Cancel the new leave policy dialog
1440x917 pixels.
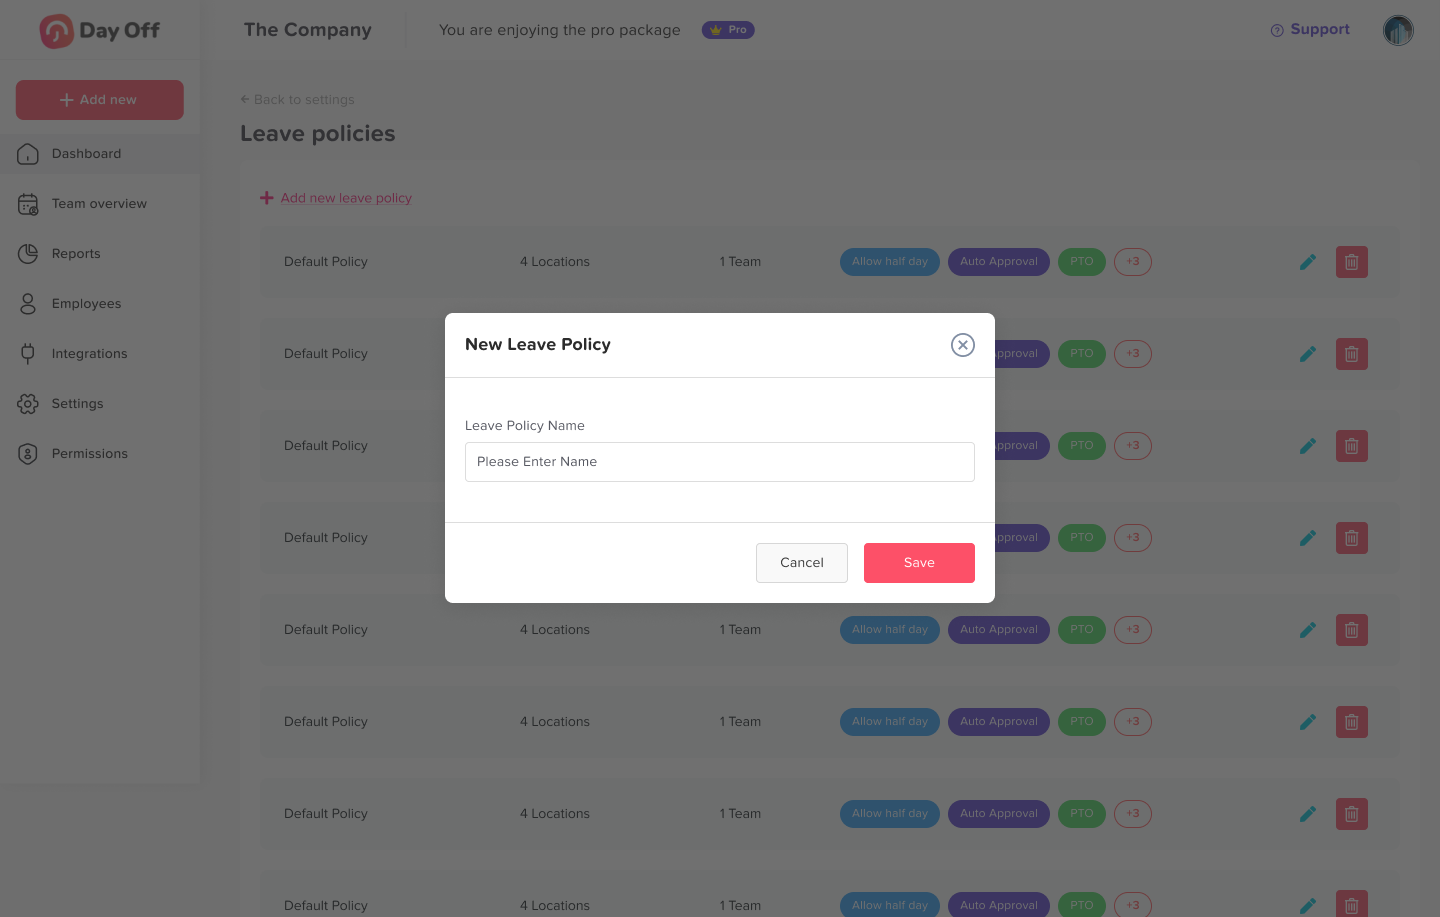tap(801, 563)
